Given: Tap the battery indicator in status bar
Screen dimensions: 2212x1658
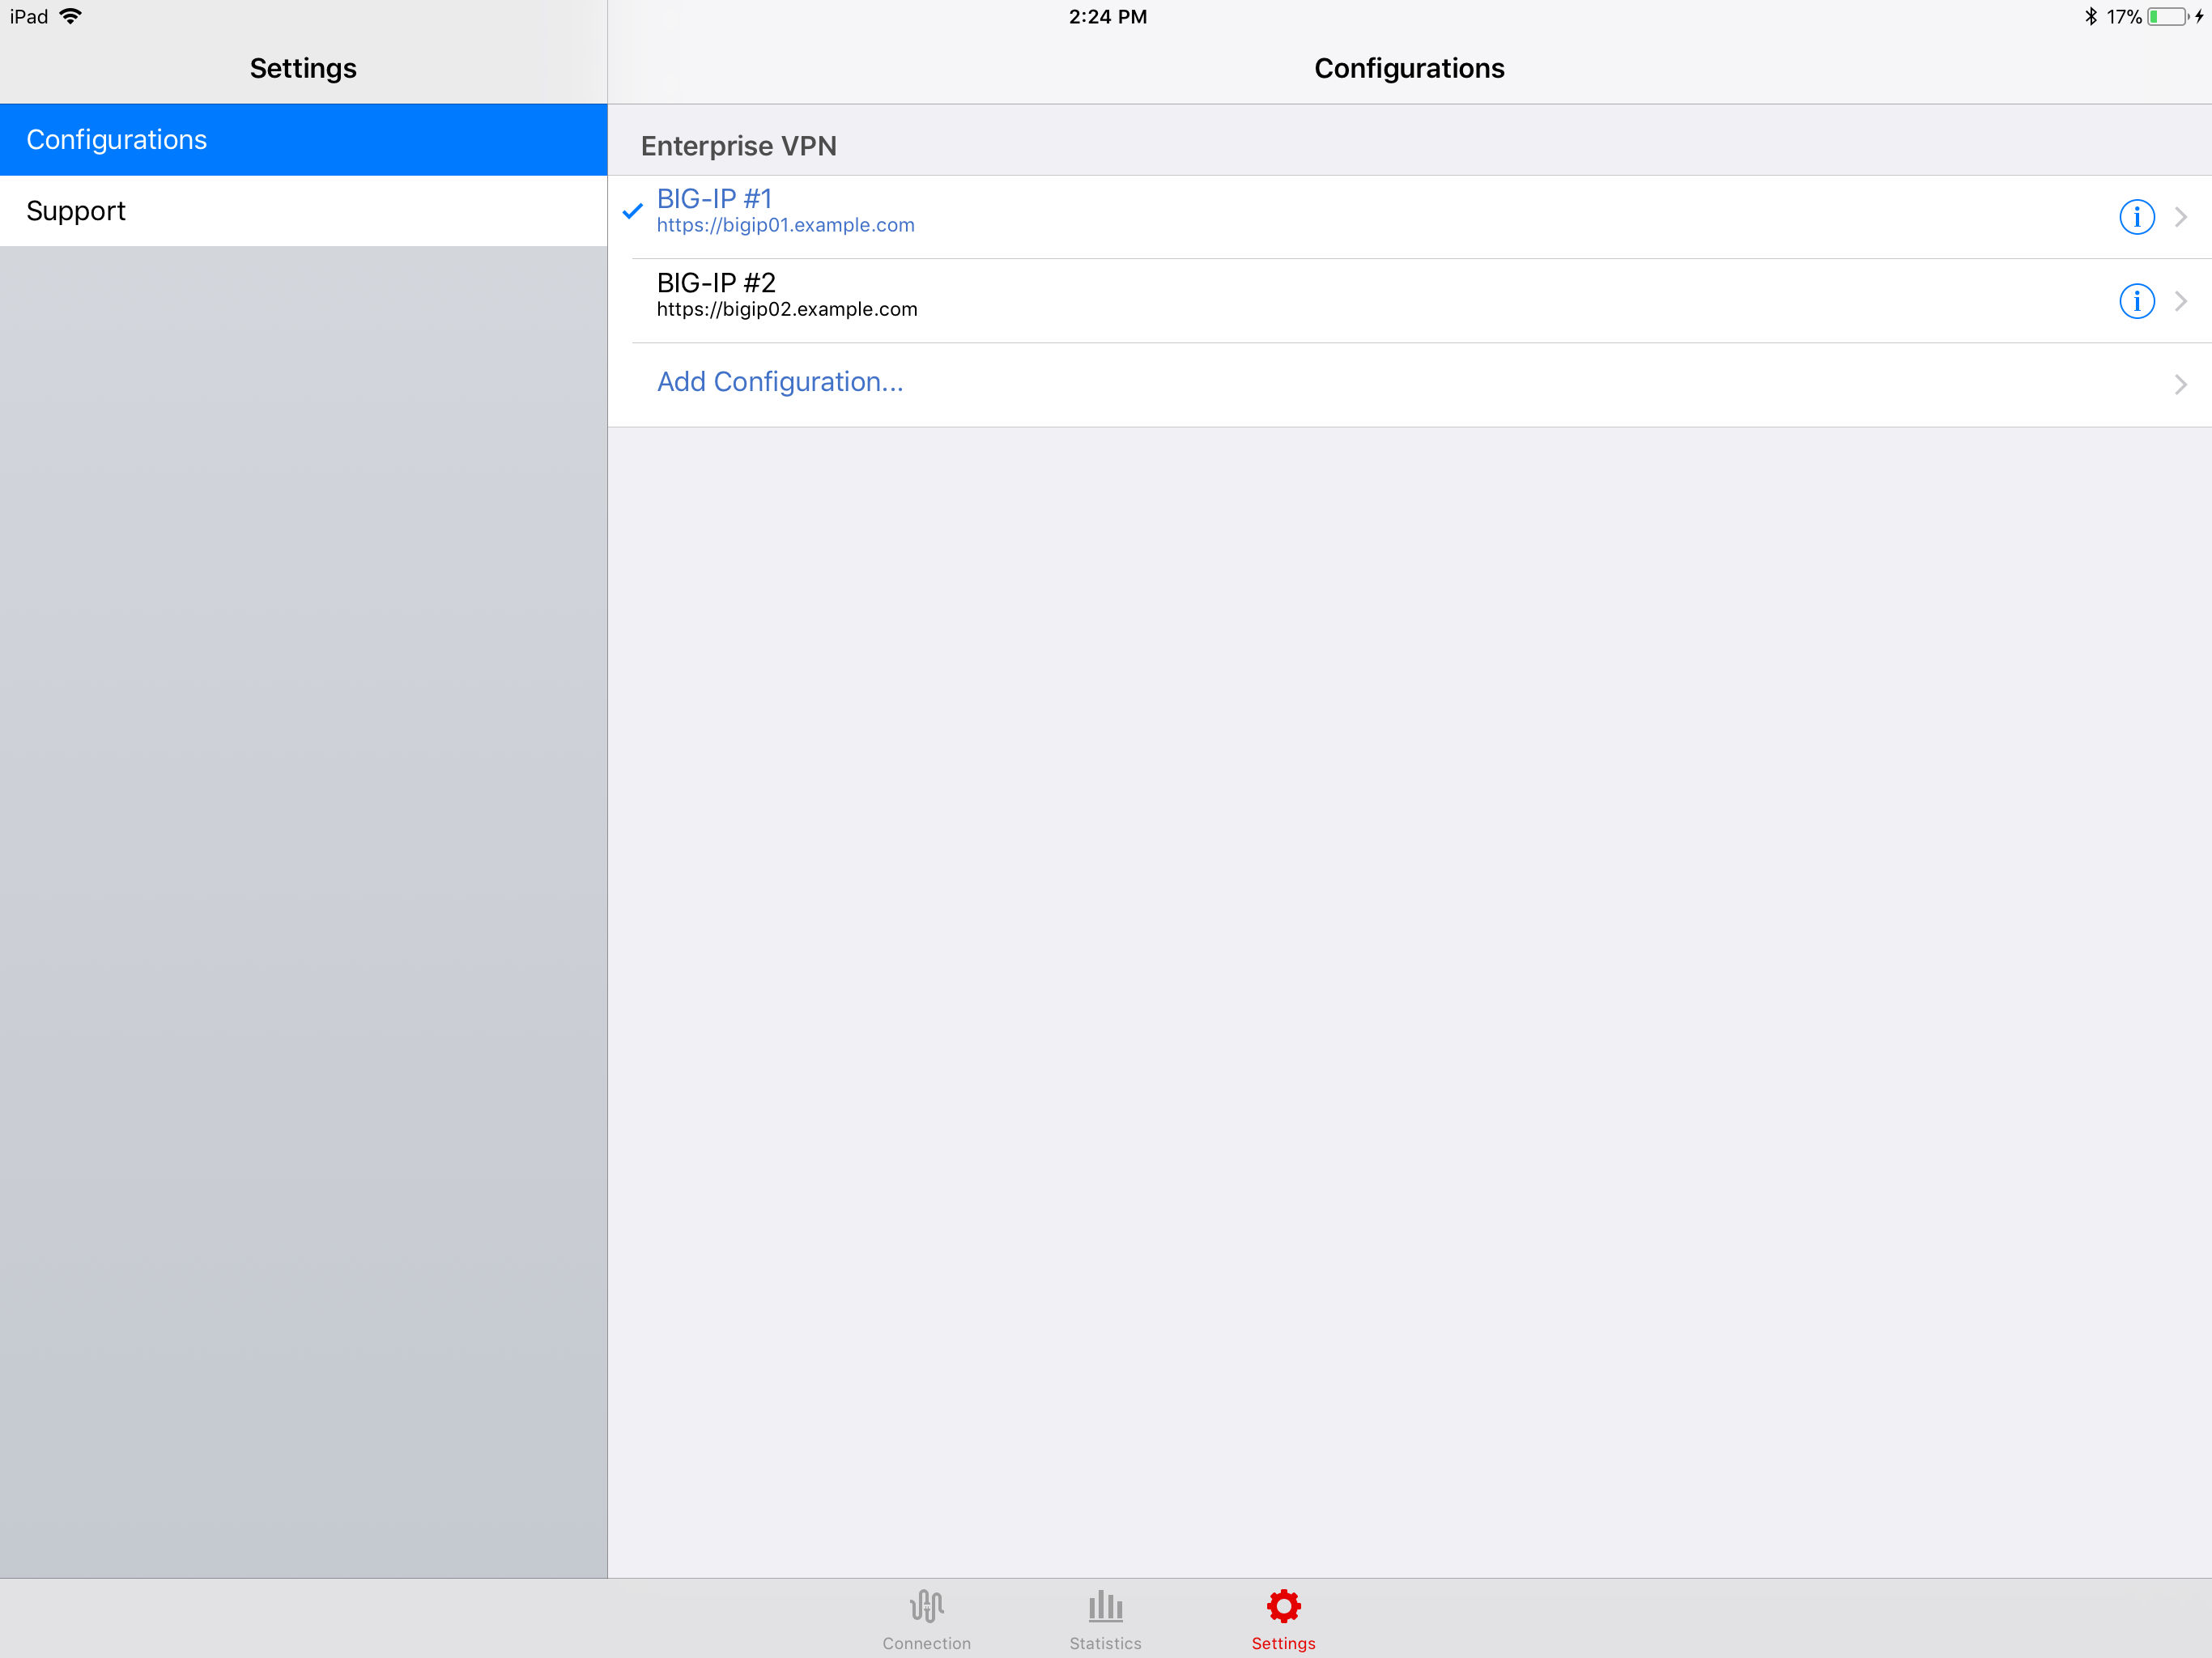Looking at the screenshot, I should tap(2166, 17).
